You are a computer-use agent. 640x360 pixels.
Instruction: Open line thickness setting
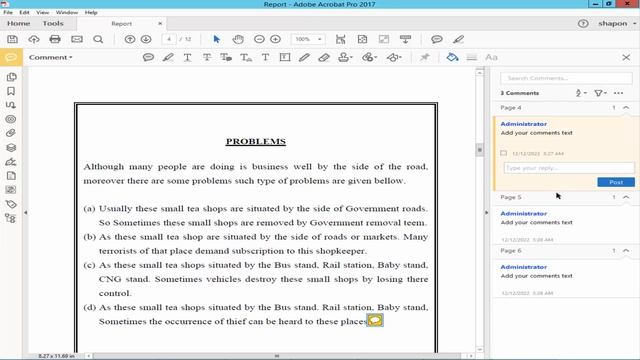coord(472,58)
